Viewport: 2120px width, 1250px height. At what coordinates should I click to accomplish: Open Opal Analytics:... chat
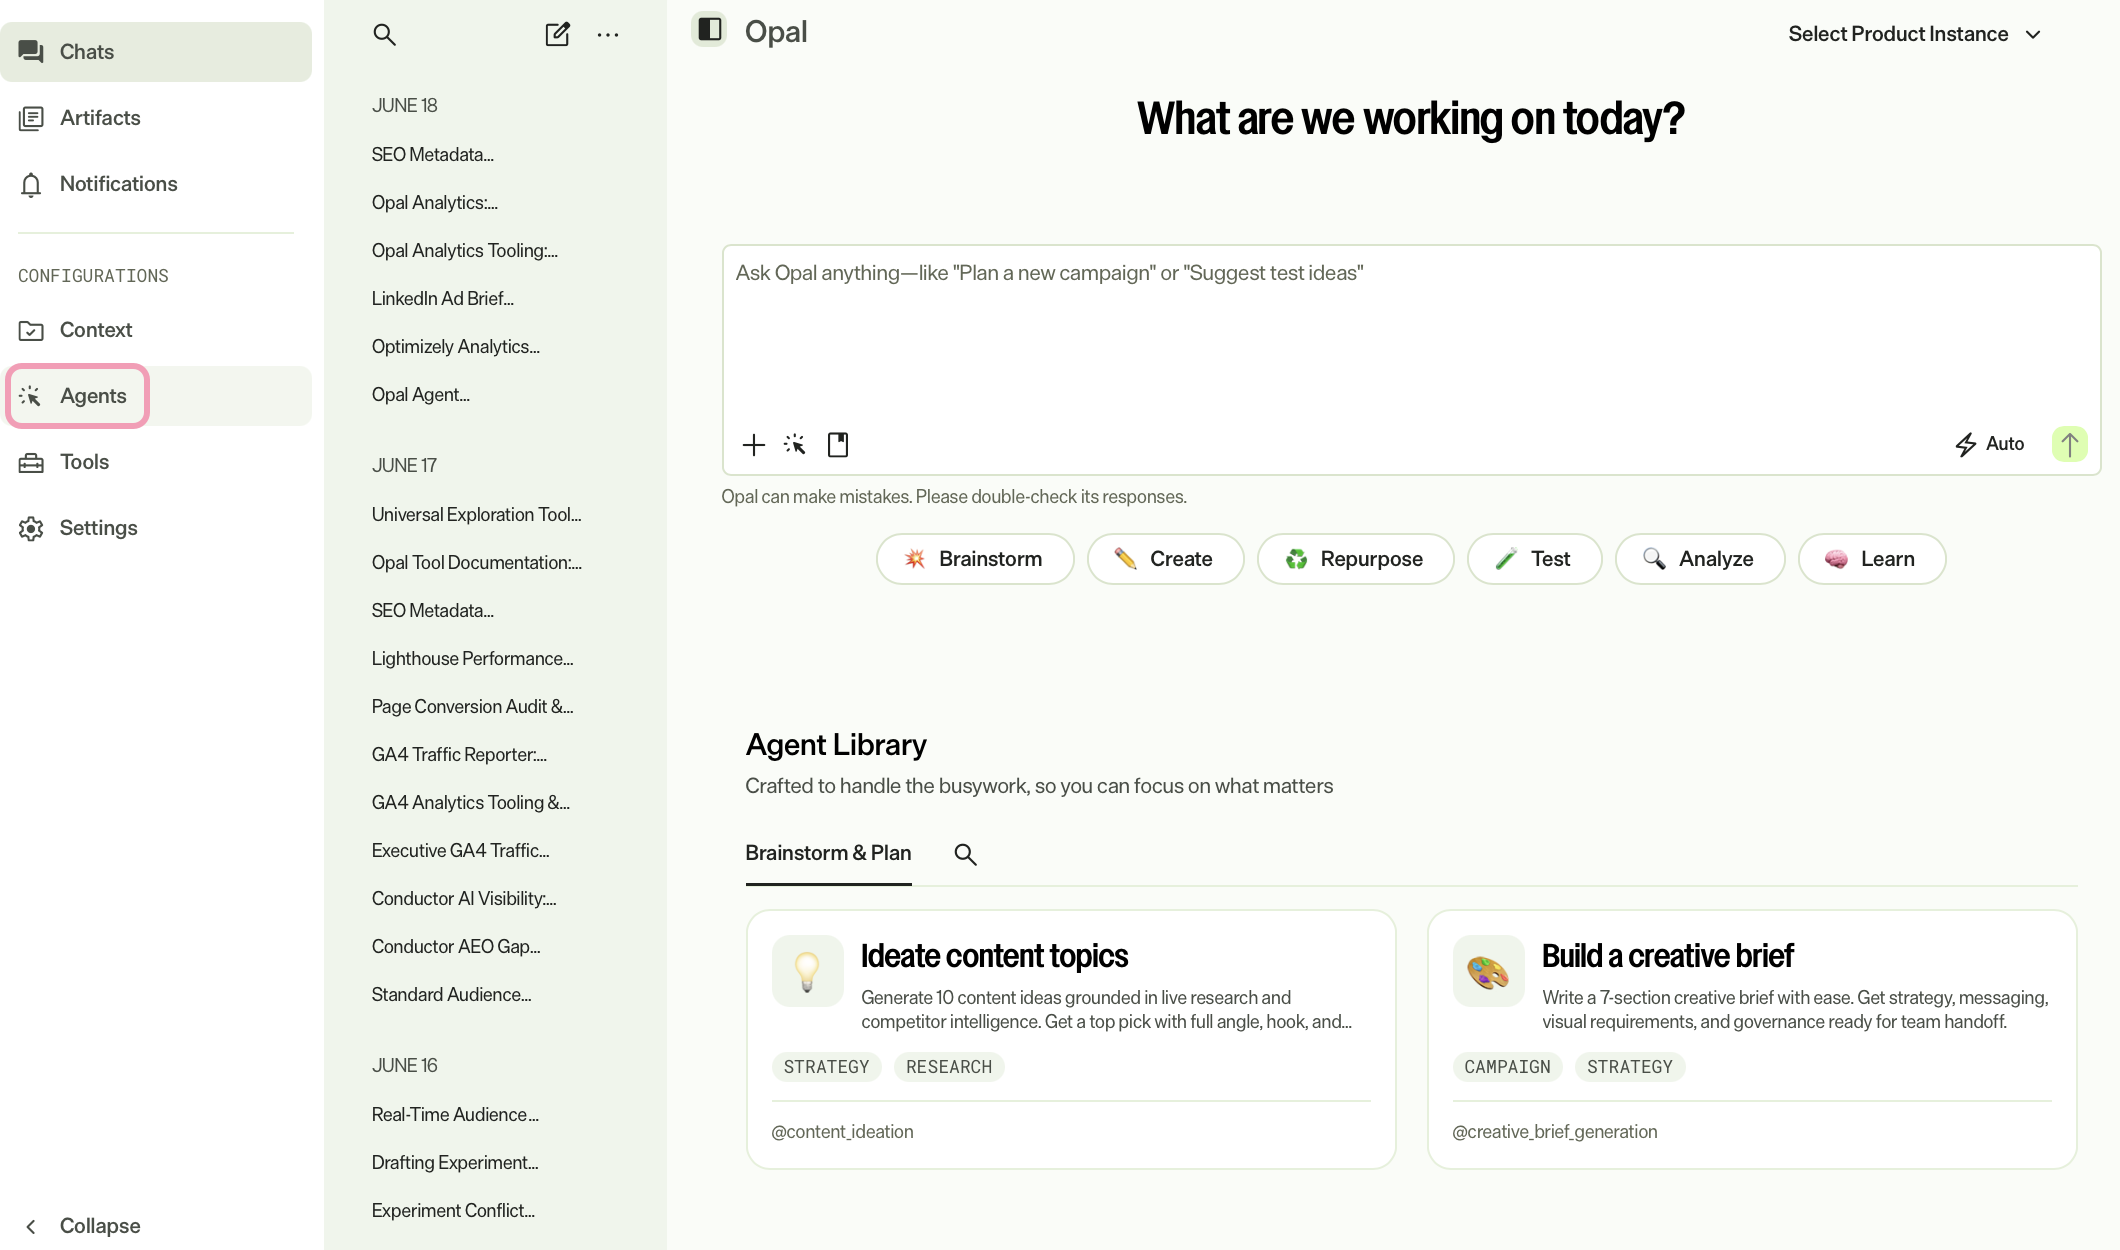tap(435, 203)
